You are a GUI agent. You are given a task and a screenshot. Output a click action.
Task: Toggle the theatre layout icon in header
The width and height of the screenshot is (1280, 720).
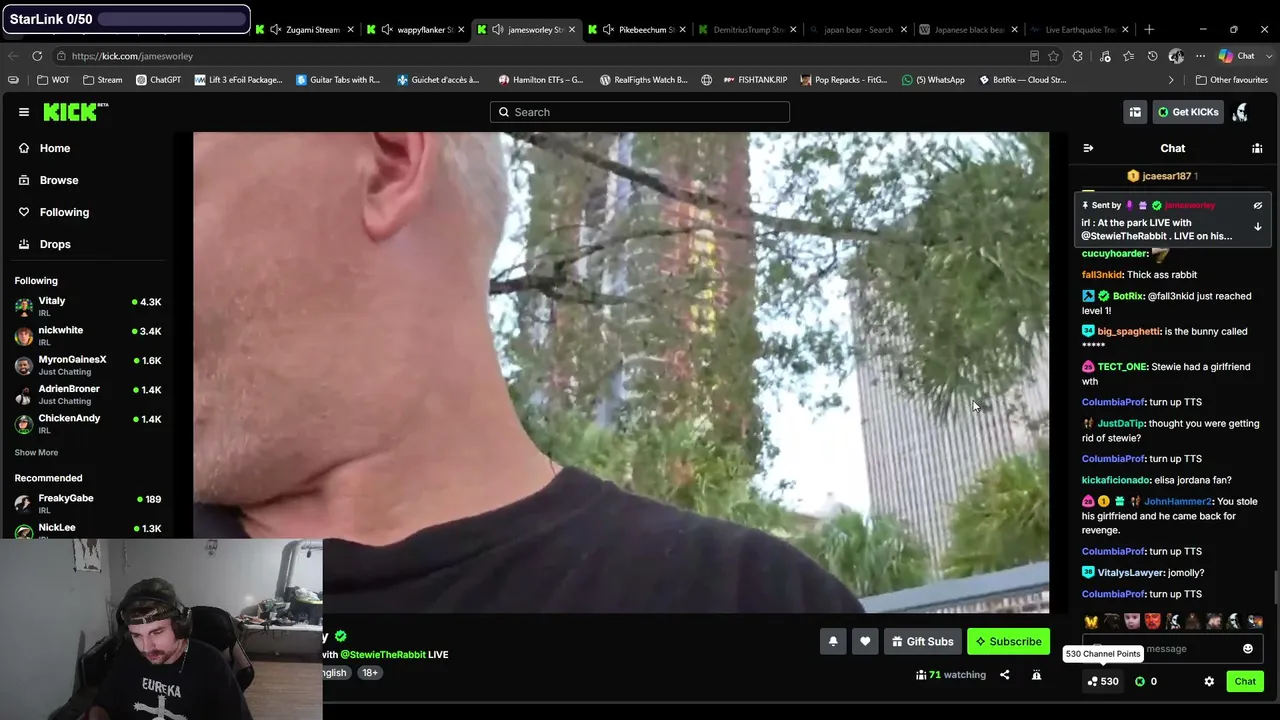(x=1135, y=112)
